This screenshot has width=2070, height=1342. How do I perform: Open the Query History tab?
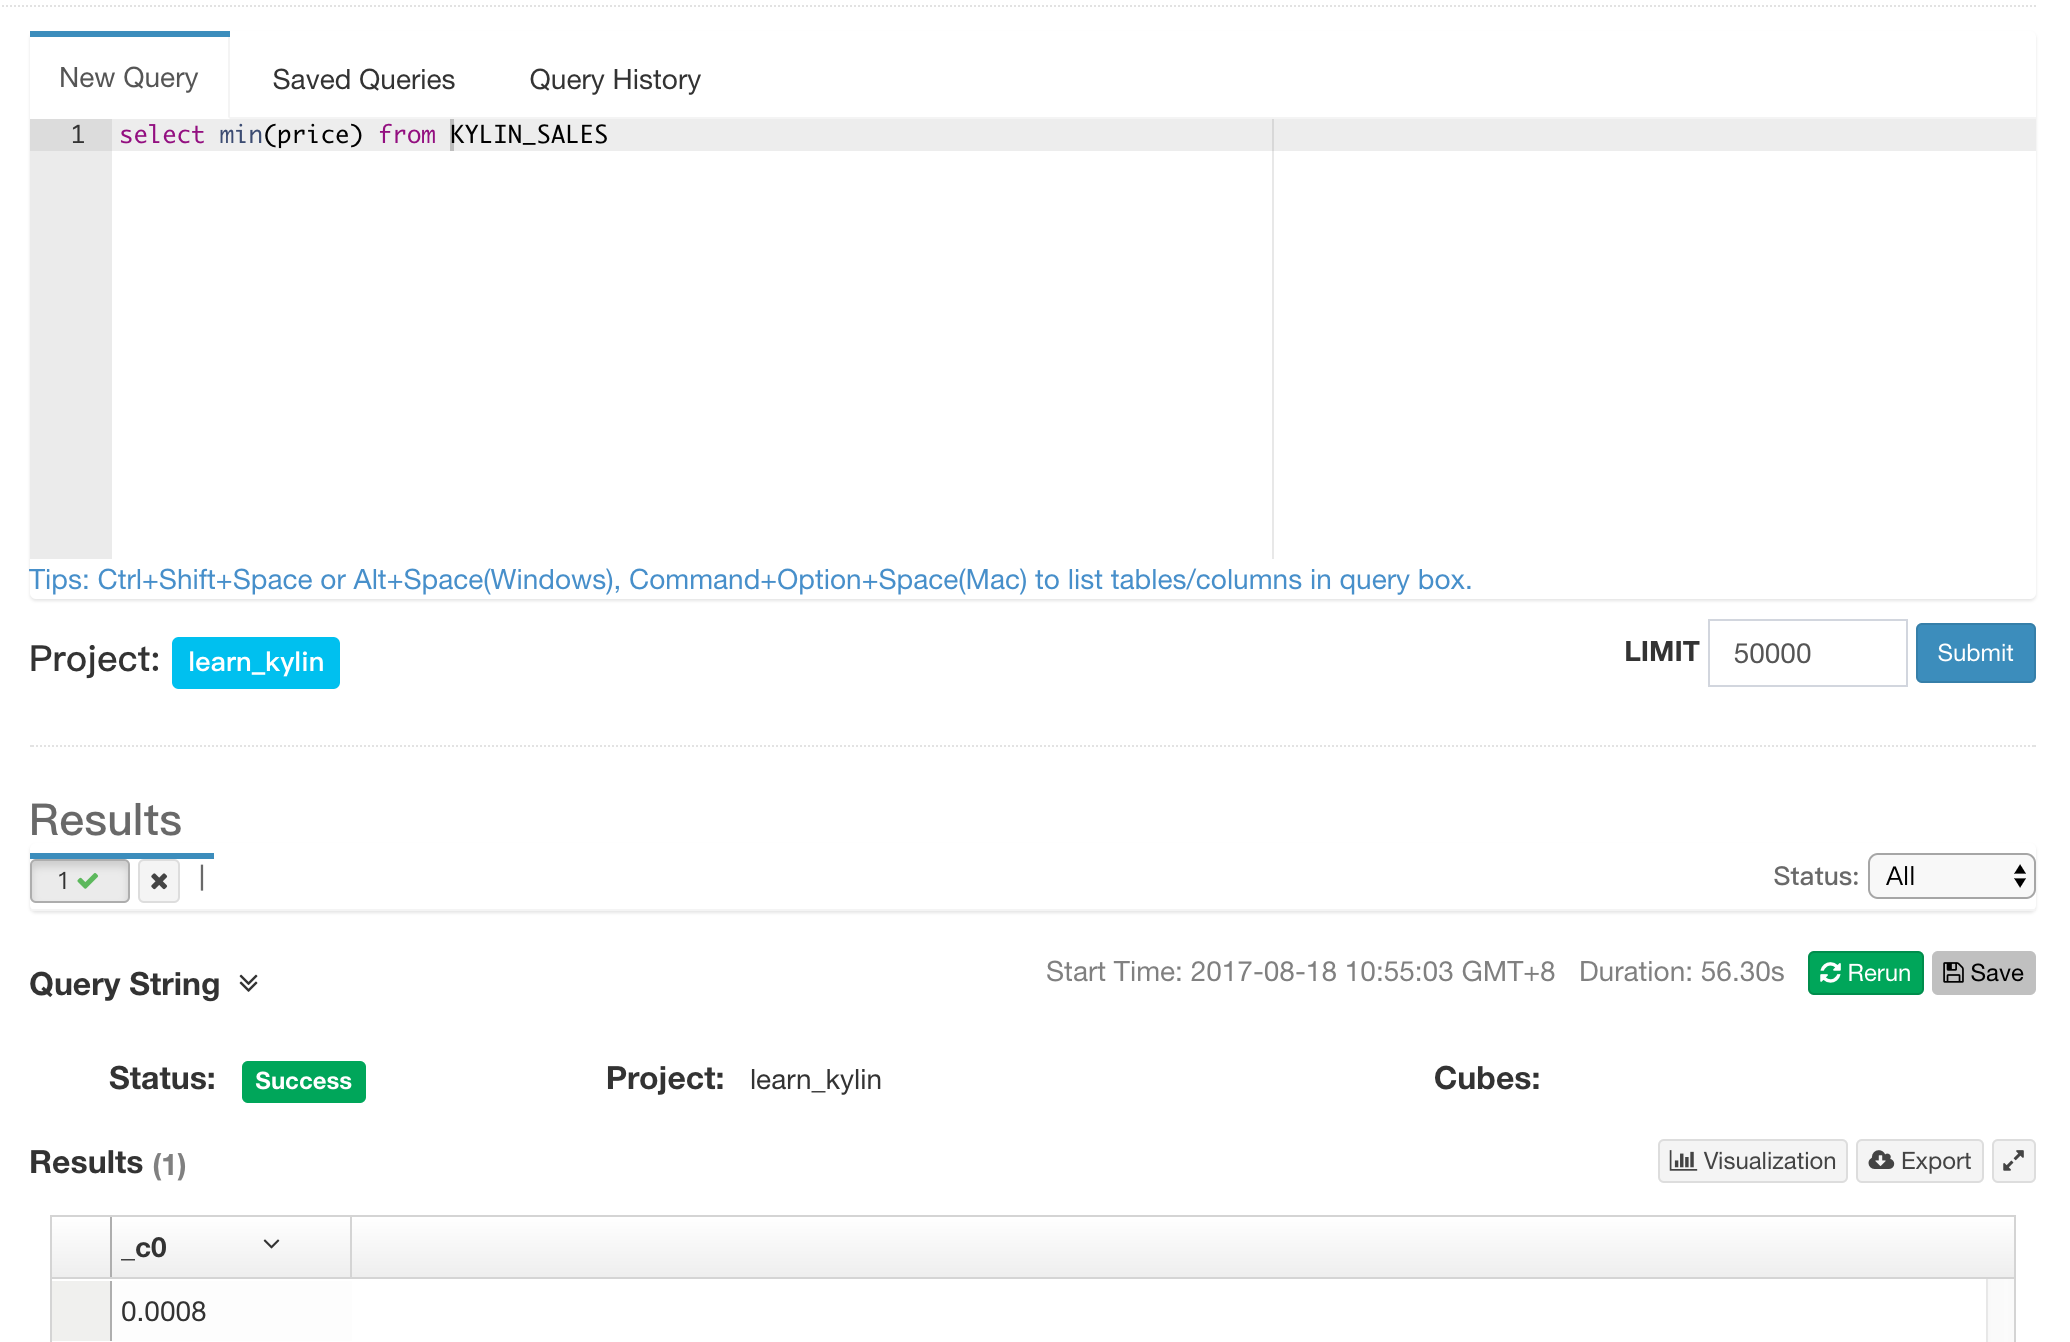tap(614, 80)
